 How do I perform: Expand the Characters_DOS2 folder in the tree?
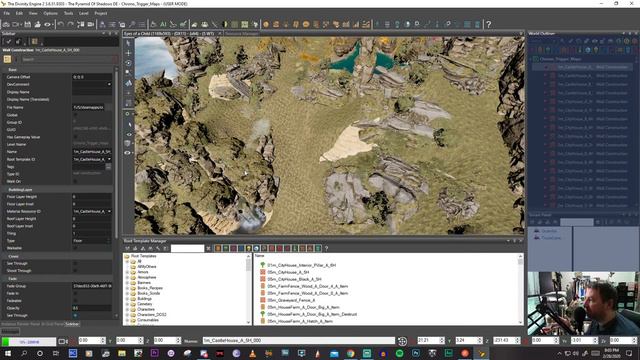(127, 315)
